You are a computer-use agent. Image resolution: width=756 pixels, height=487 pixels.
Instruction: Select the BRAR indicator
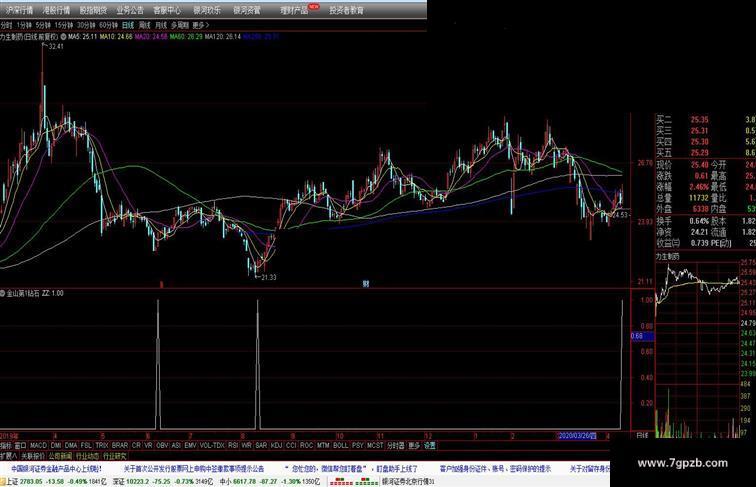pyautogui.click(x=120, y=446)
